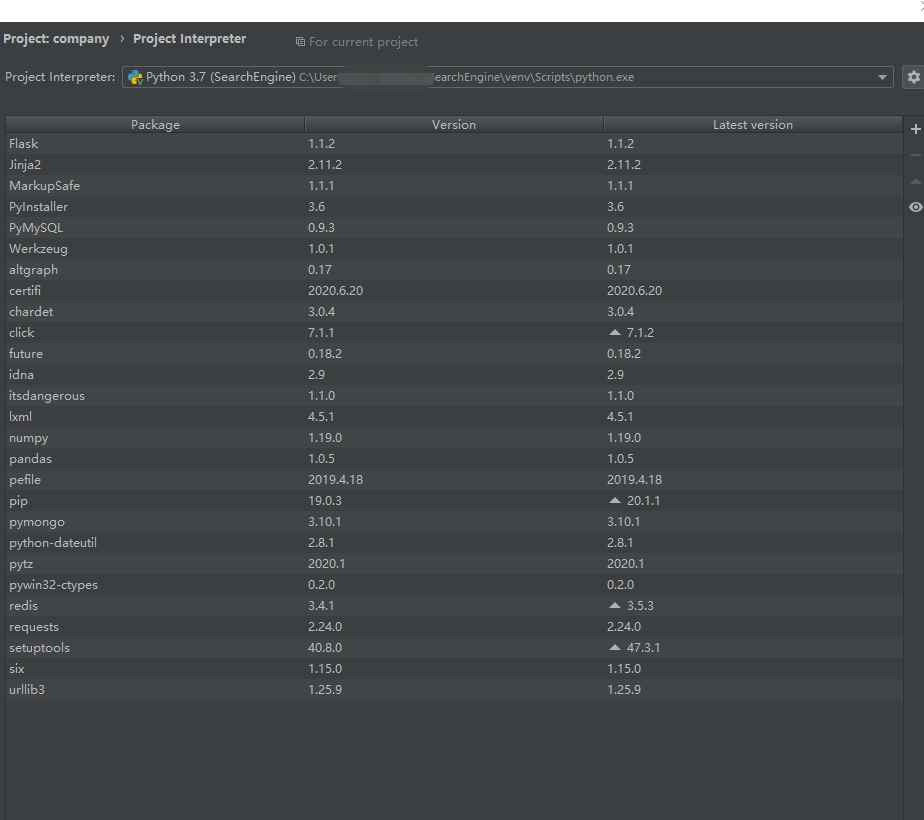Viewport: 924px width, 820px height.
Task: Expand the Project Interpreter dropdown arrow
Action: [x=882, y=77]
